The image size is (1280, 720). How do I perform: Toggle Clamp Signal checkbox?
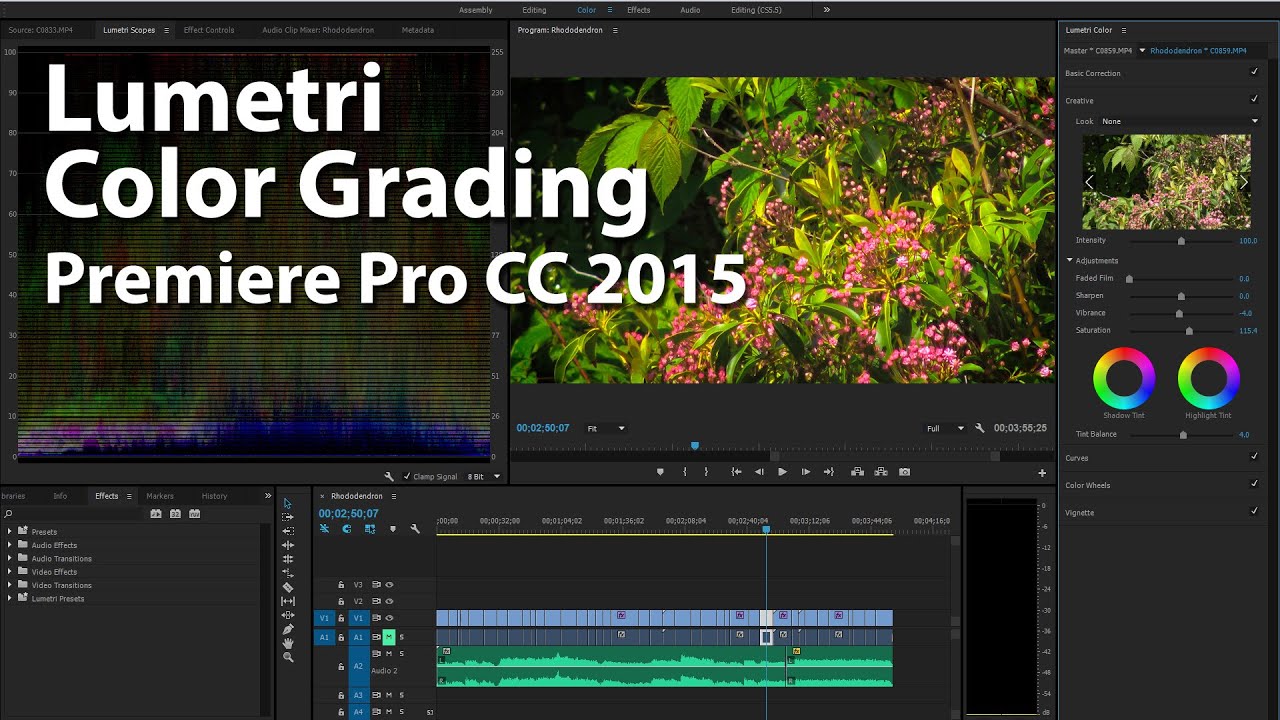tap(406, 477)
